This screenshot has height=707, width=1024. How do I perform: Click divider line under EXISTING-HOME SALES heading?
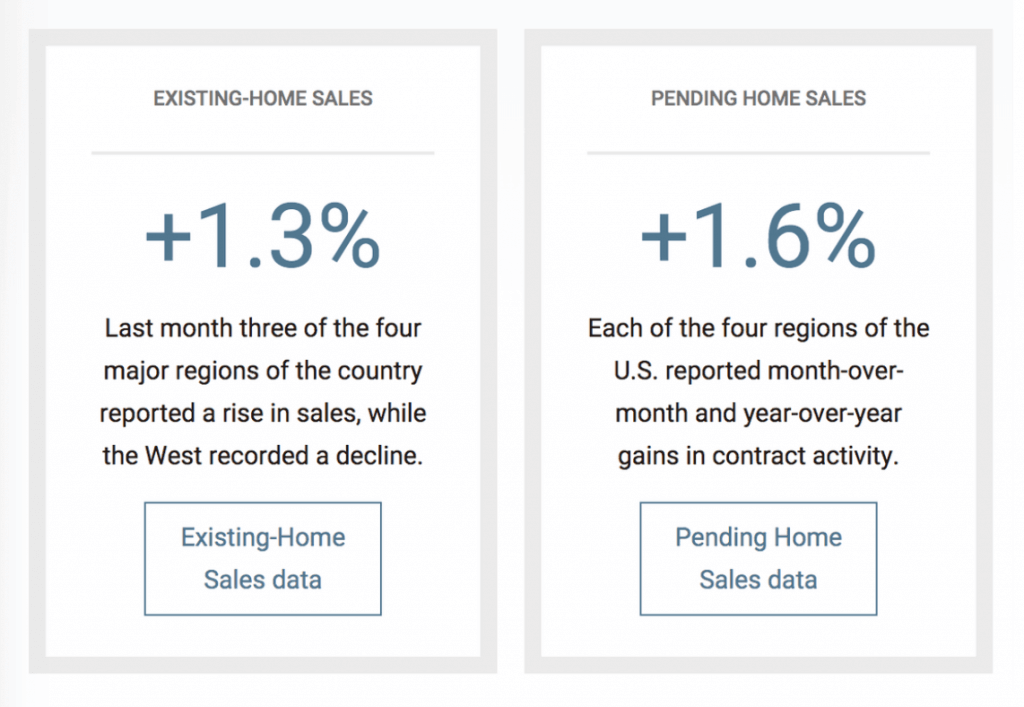coord(263,153)
